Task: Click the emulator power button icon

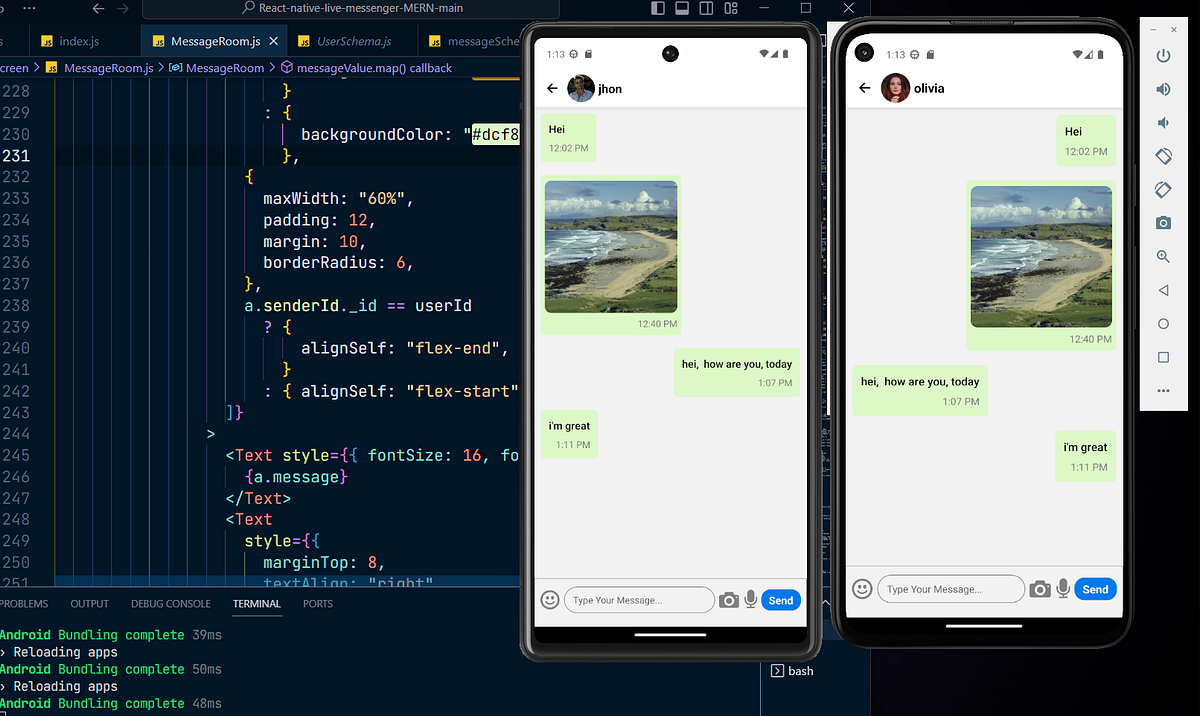Action: (x=1162, y=56)
